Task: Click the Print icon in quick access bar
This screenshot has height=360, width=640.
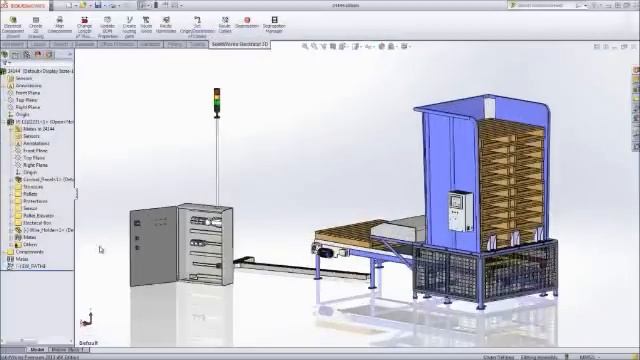Action: point(112,5)
